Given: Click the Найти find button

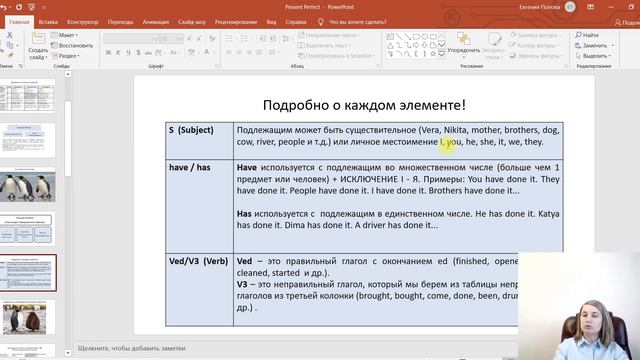Looking at the screenshot, I should pos(587,35).
